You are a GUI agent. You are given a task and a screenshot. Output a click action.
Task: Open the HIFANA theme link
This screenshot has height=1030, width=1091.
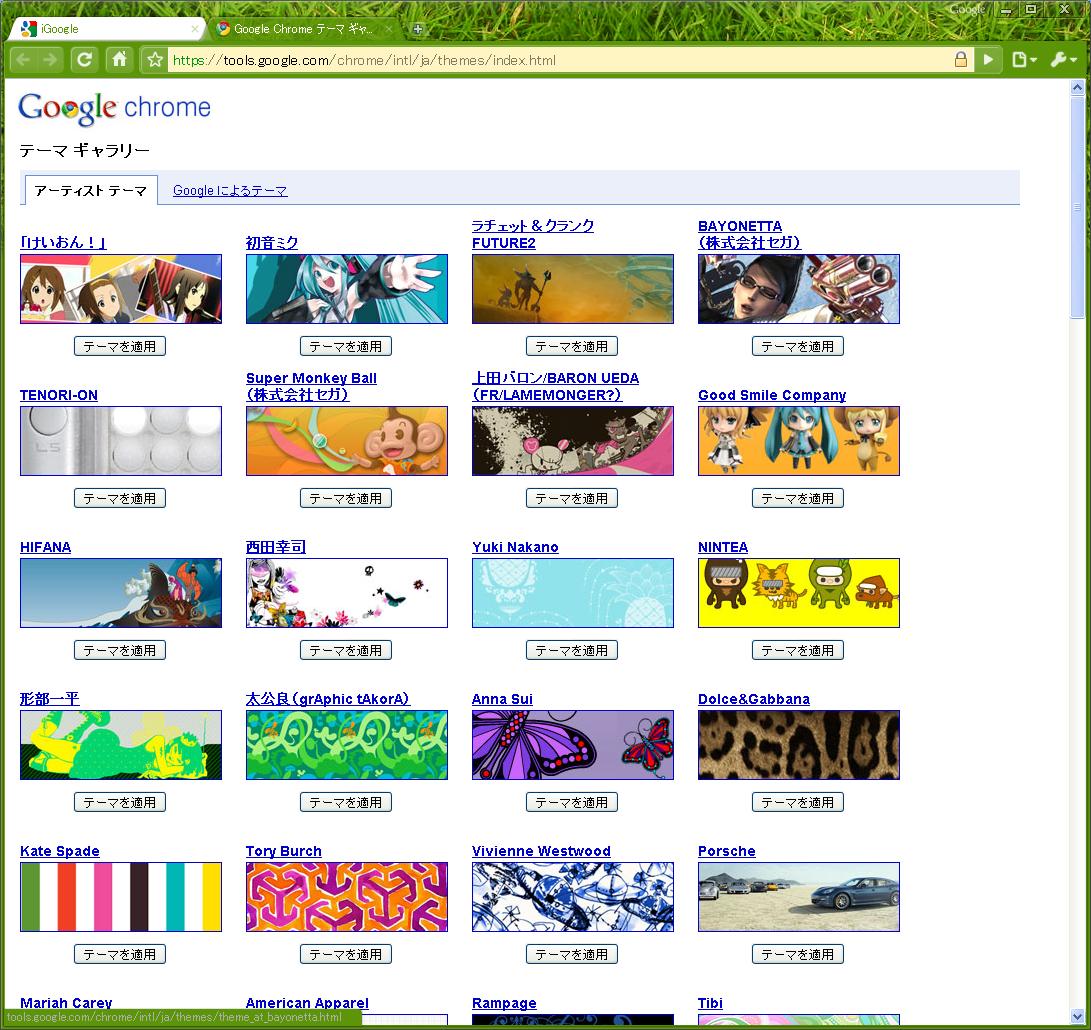click(x=46, y=547)
